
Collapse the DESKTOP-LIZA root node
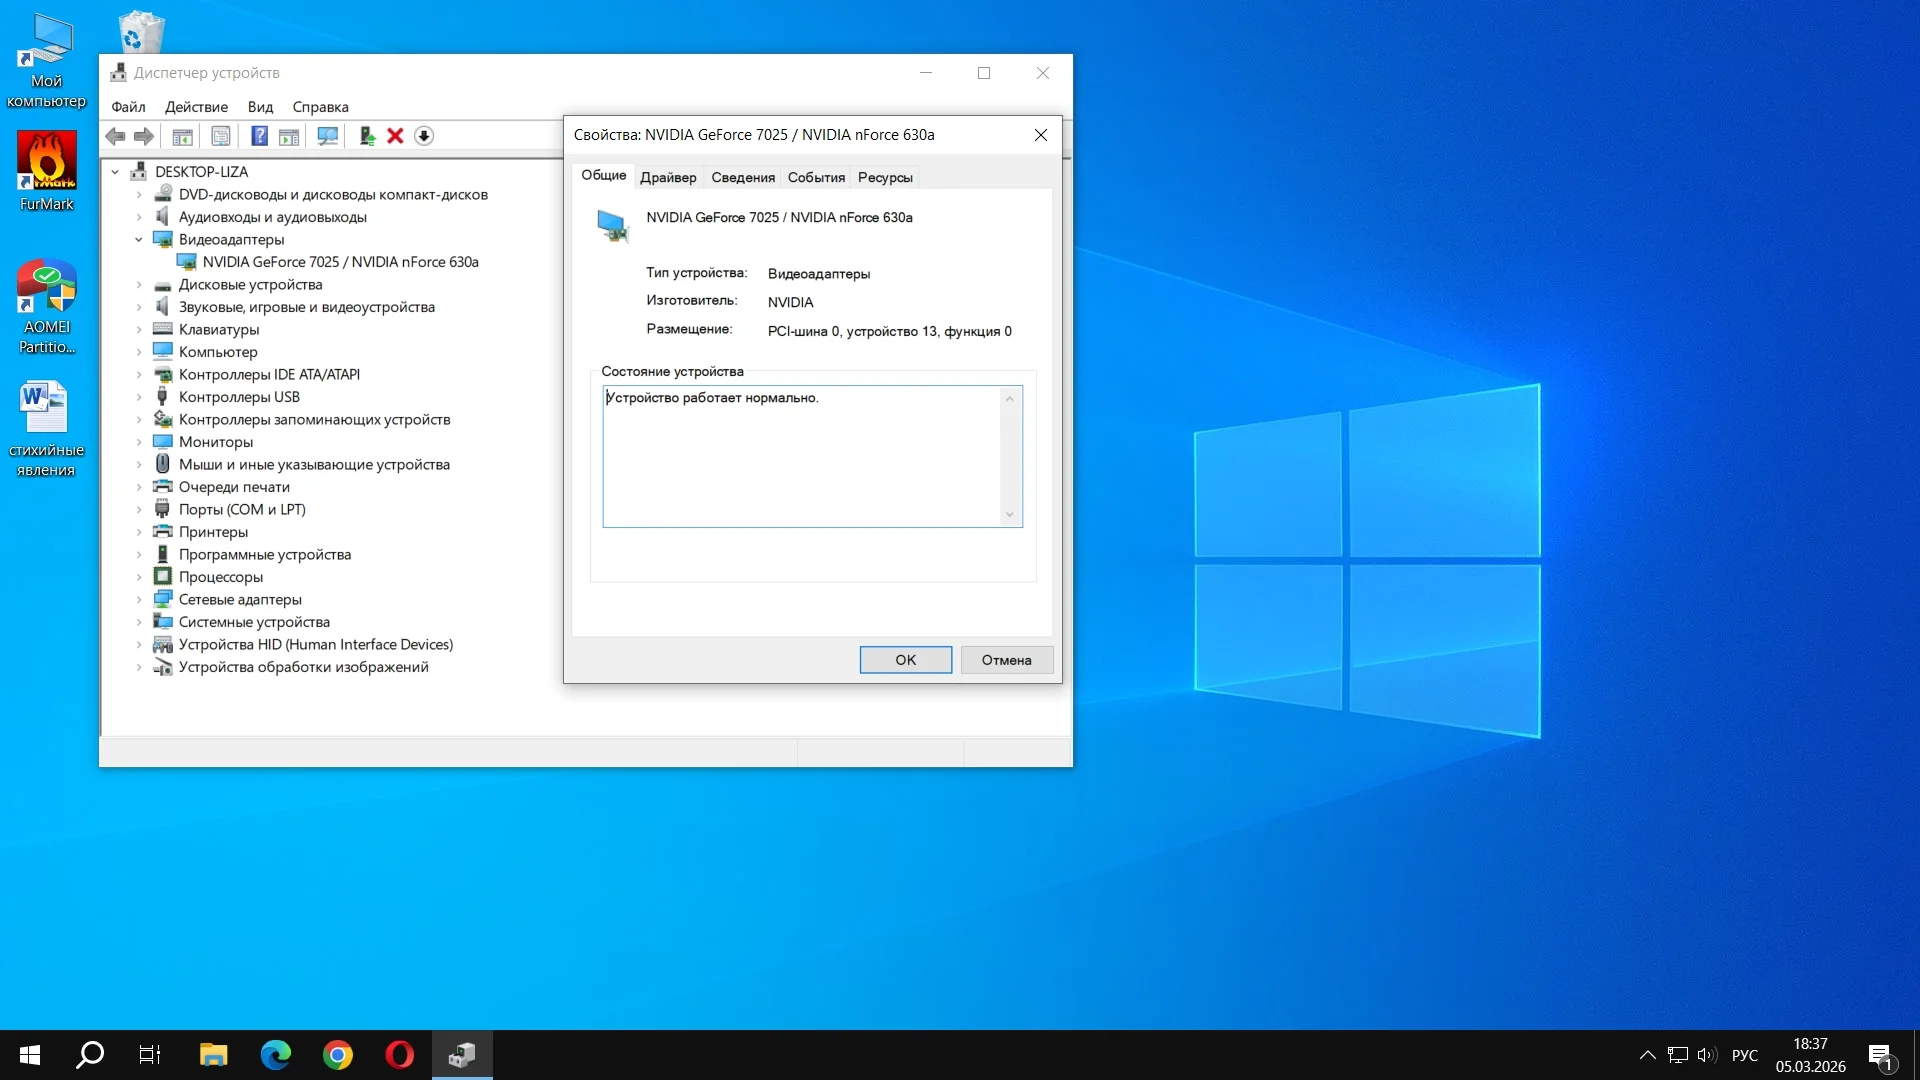[x=115, y=172]
